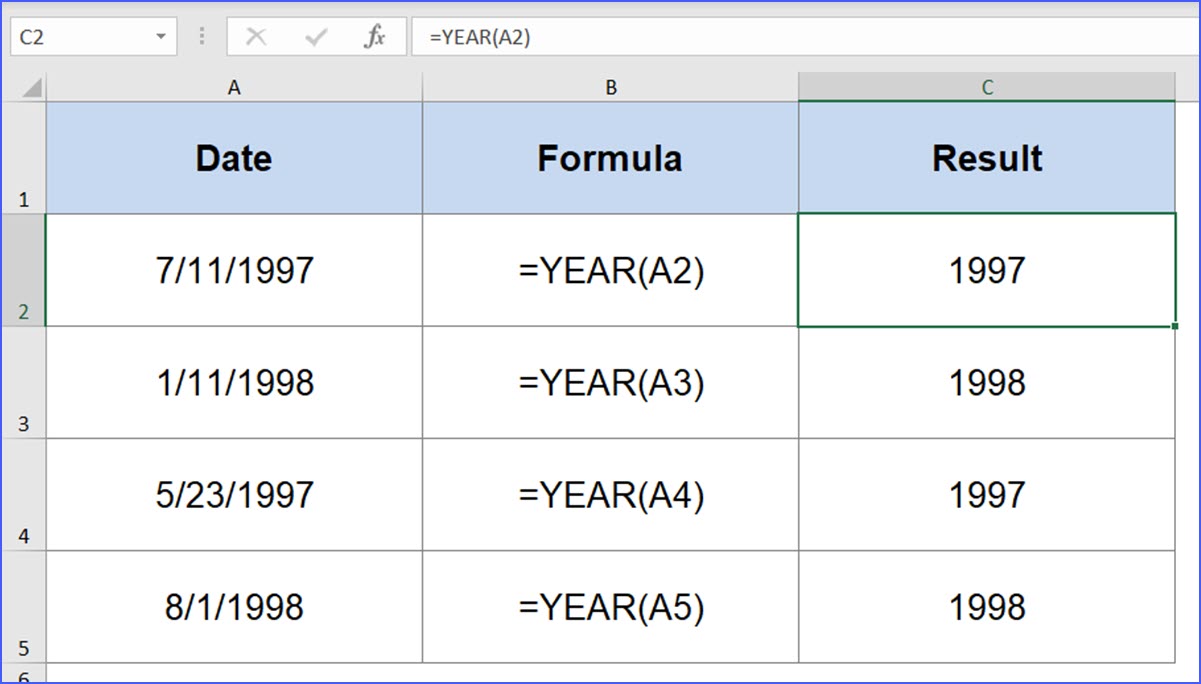1201x684 pixels.
Task: Click the cell containing 7/11/1997
Action: 233,269
